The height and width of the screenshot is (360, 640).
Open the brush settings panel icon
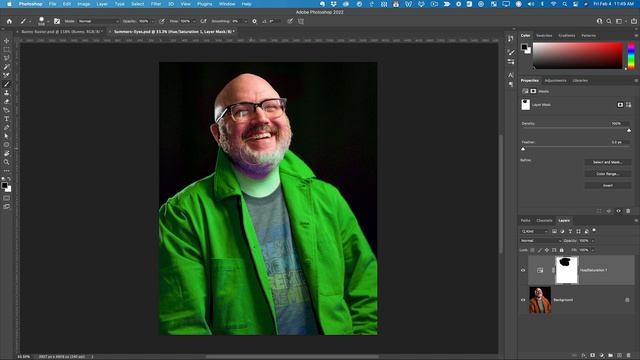(57, 21)
